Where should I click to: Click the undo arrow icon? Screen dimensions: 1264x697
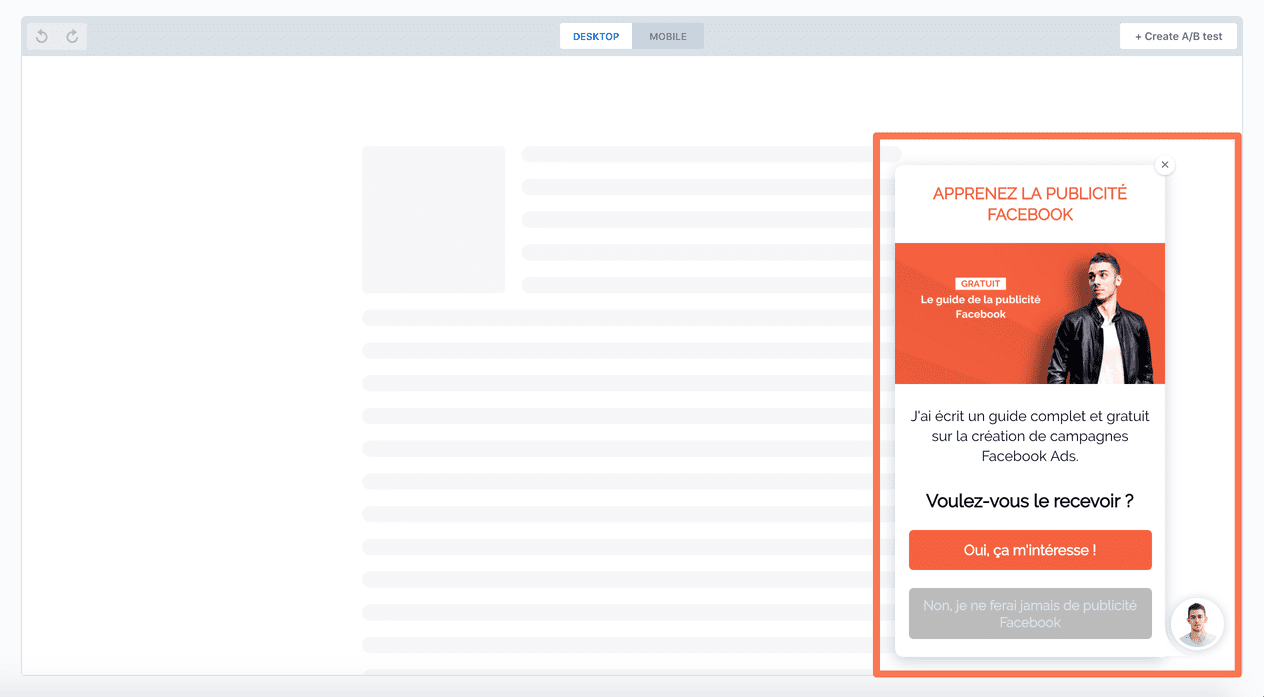[42, 37]
